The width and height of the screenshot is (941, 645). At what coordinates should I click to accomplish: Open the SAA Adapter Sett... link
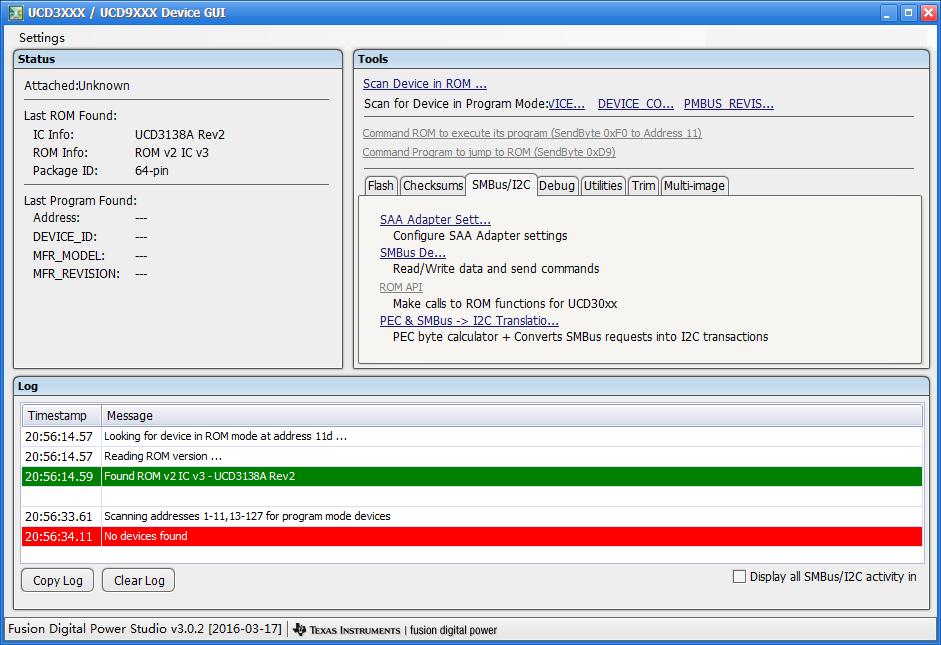(435, 220)
